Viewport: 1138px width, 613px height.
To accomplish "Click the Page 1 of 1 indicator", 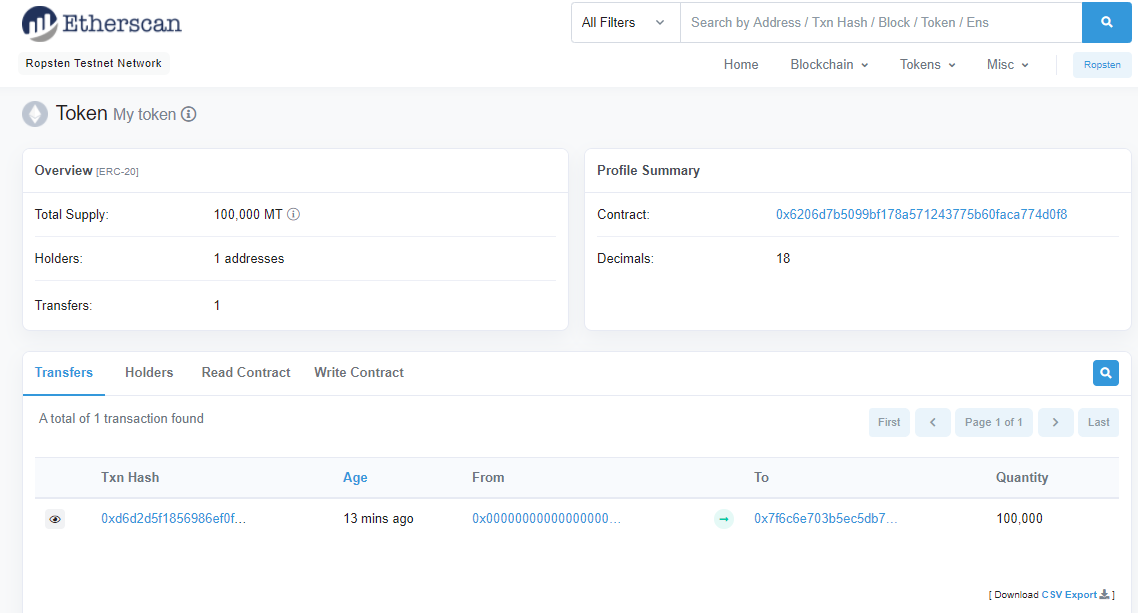I will click(994, 422).
